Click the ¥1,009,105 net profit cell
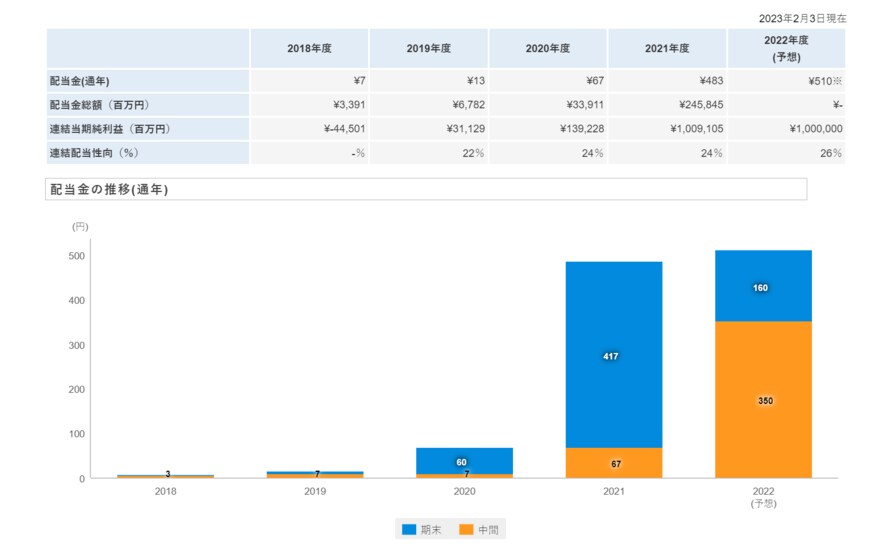Screen dimensions: 870x545 pyautogui.click(x=667, y=129)
